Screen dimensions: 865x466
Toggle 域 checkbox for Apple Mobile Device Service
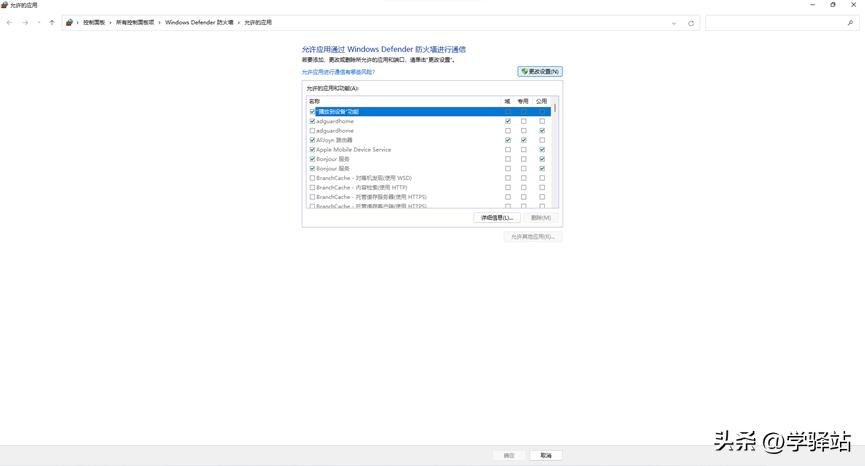tap(508, 149)
